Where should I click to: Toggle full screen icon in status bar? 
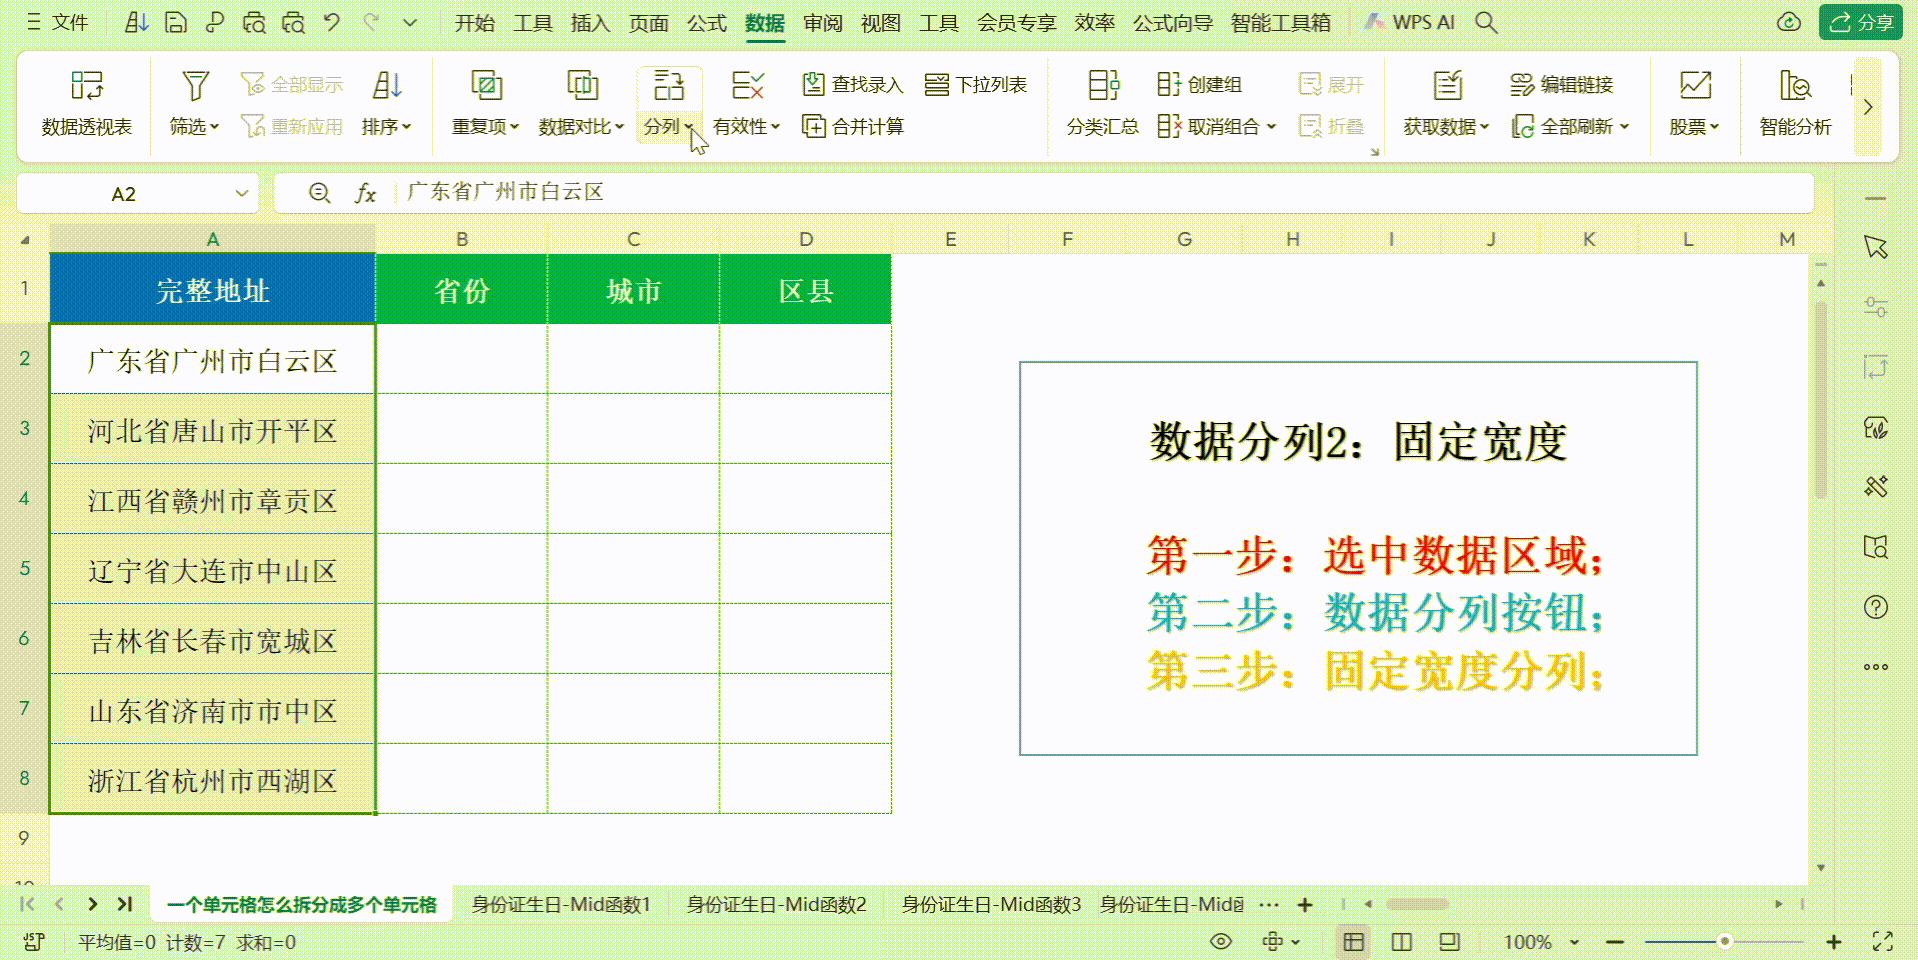(x=1883, y=942)
